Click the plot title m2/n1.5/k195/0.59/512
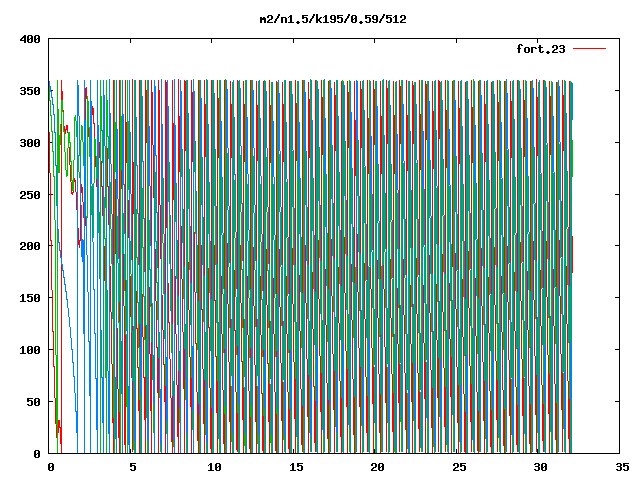The image size is (640, 480). click(333, 19)
